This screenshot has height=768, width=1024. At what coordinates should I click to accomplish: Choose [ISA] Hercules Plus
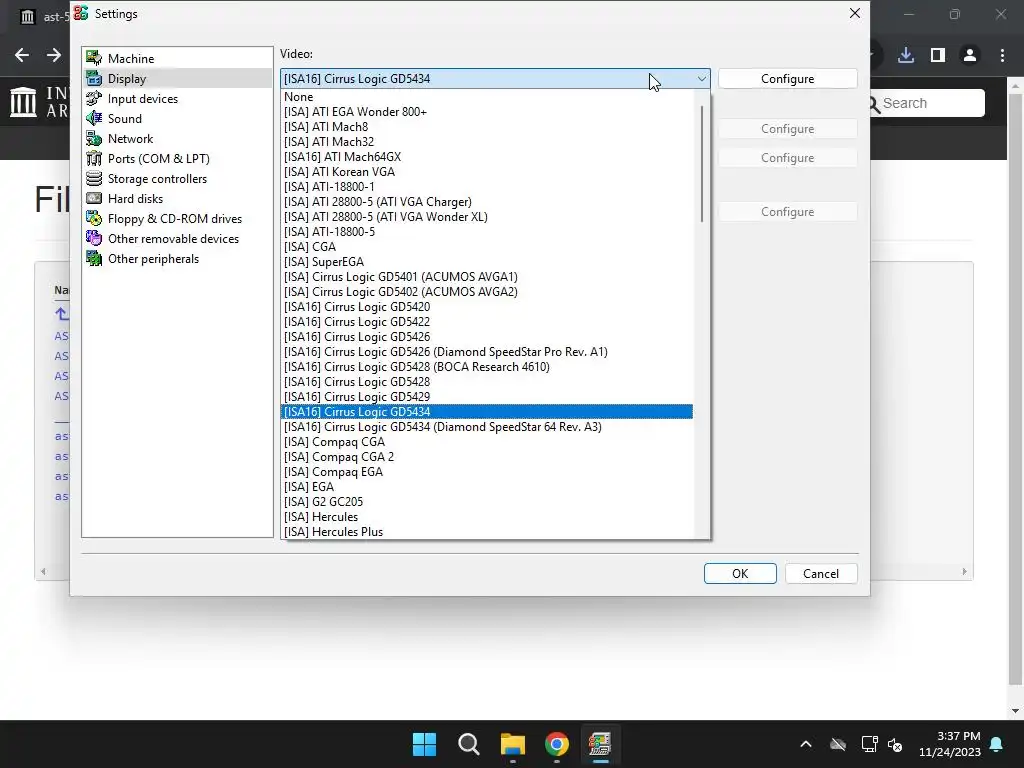(487, 532)
